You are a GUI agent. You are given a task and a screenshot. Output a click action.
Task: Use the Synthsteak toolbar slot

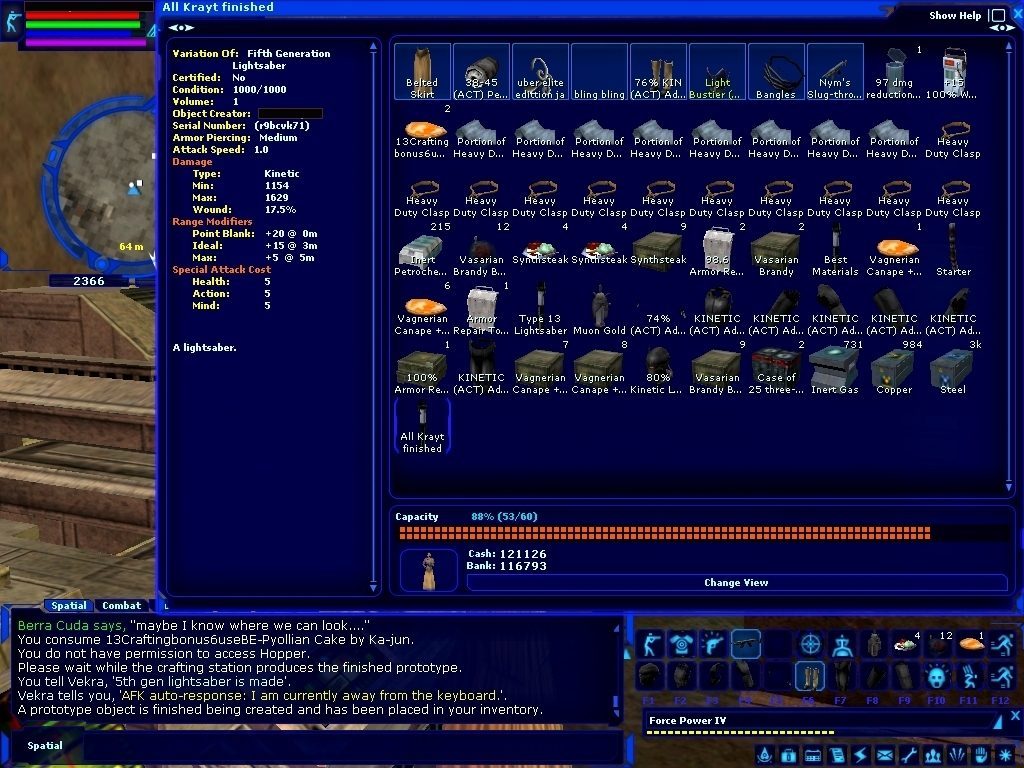click(x=906, y=644)
